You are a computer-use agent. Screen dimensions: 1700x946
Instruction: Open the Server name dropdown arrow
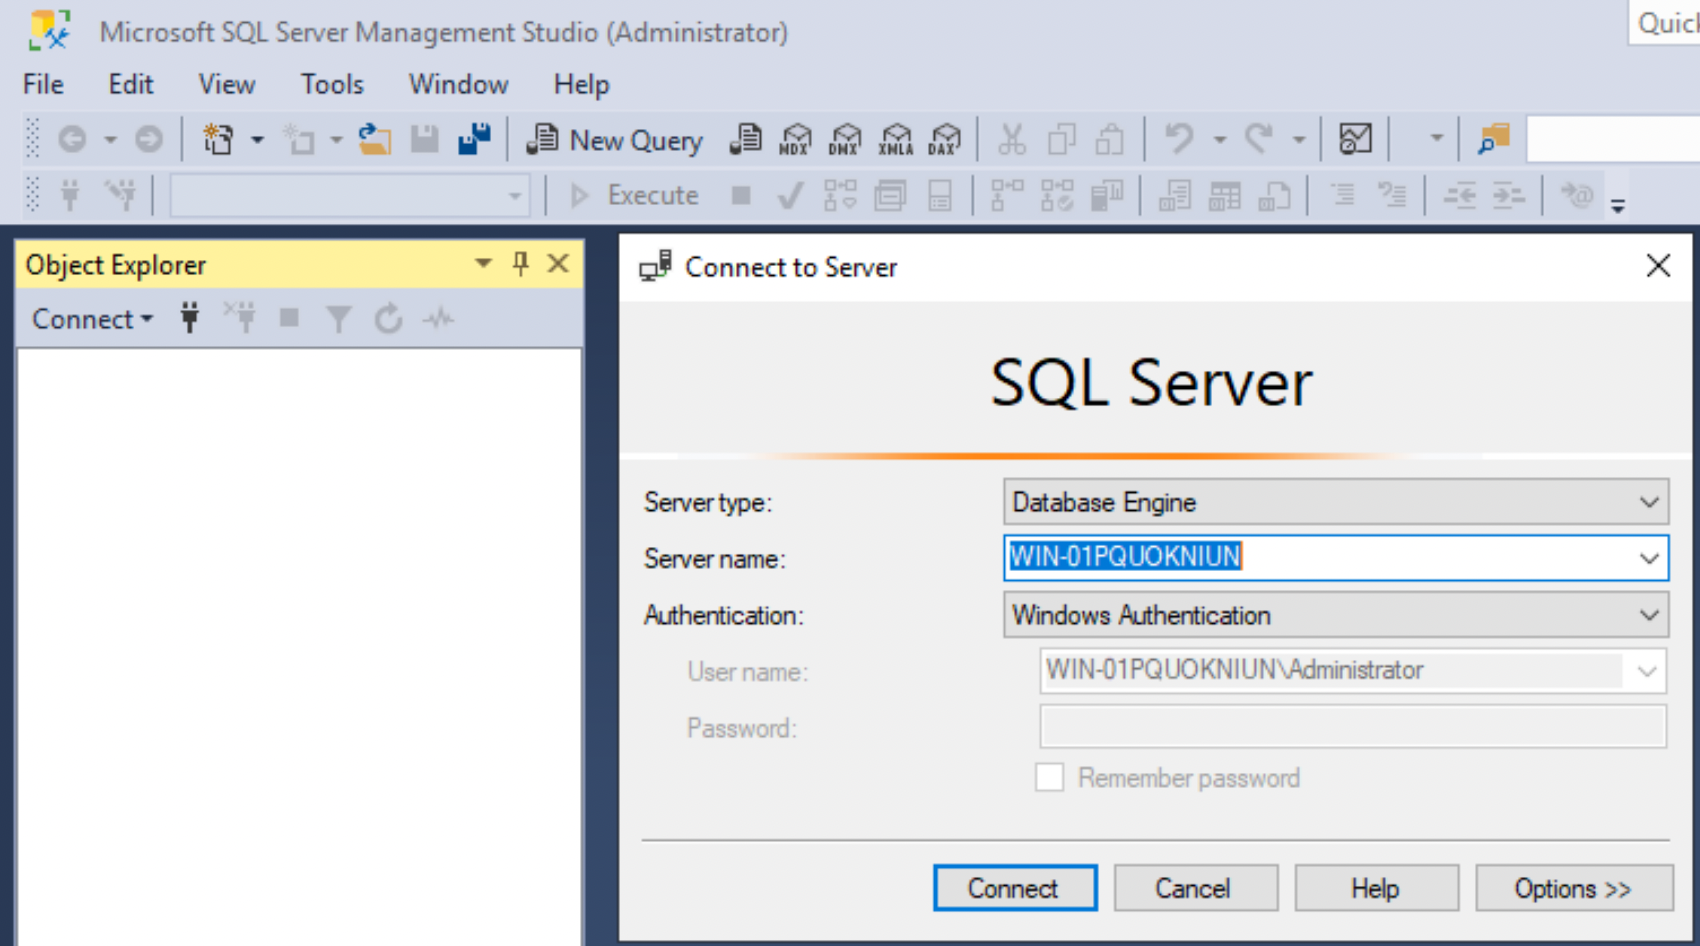(x=1648, y=558)
